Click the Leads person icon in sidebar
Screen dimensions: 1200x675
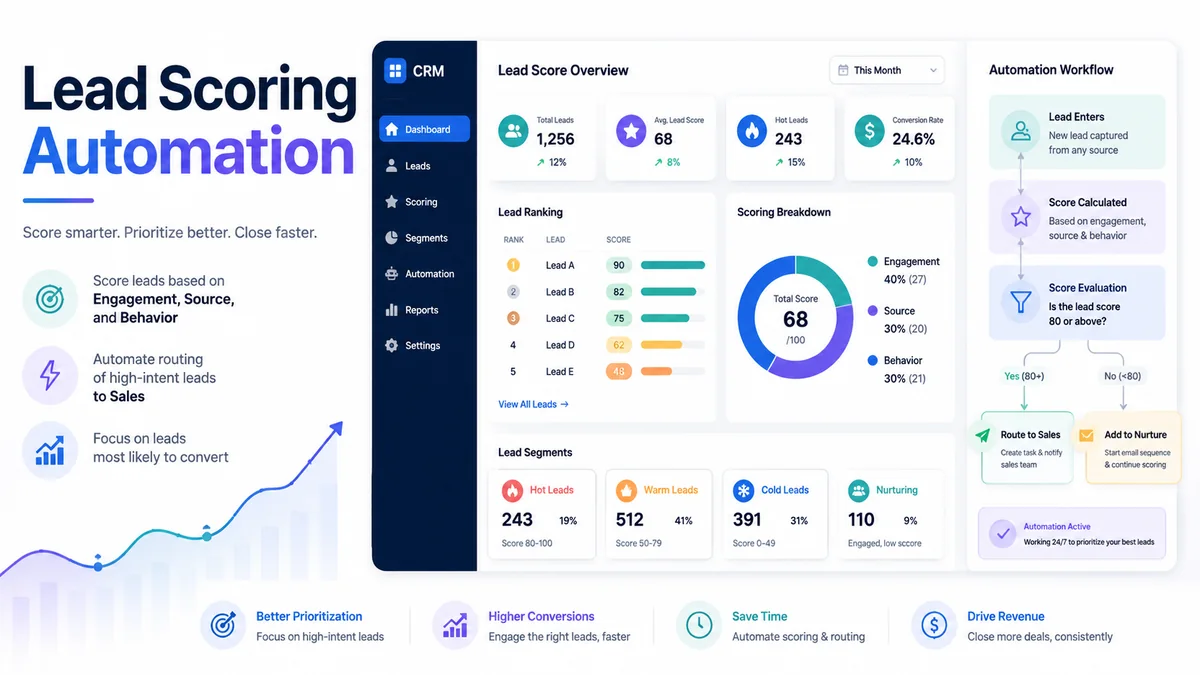point(392,166)
